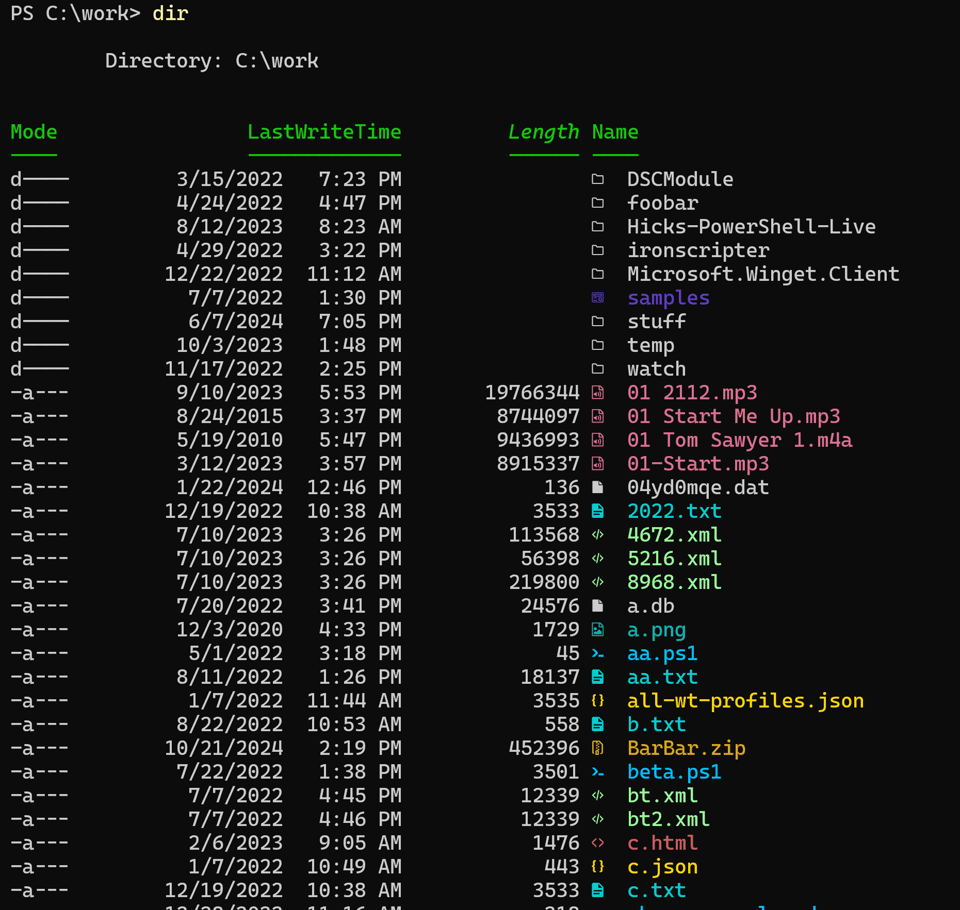Click the LastWriteTime column header
The image size is (960, 910).
(324, 132)
